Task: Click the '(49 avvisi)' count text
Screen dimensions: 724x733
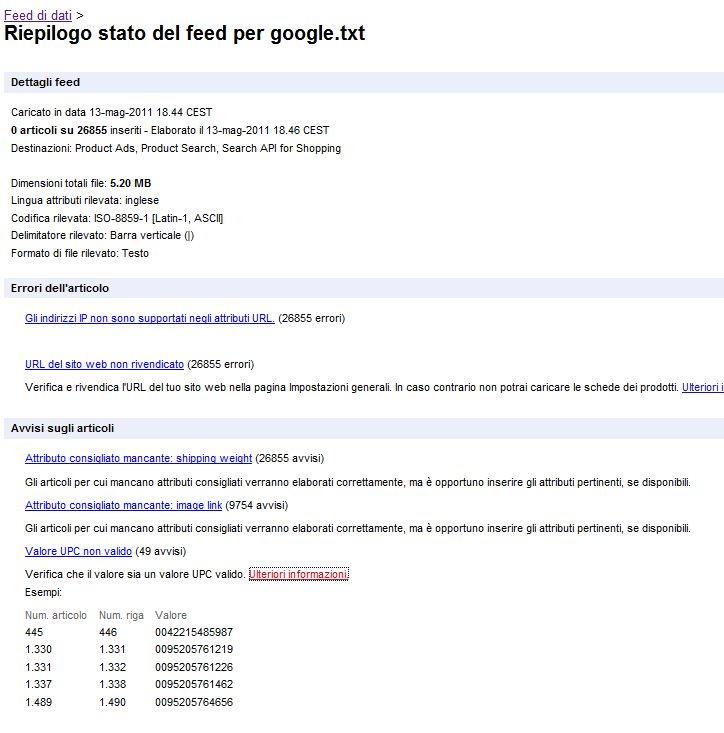Action: (x=160, y=551)
